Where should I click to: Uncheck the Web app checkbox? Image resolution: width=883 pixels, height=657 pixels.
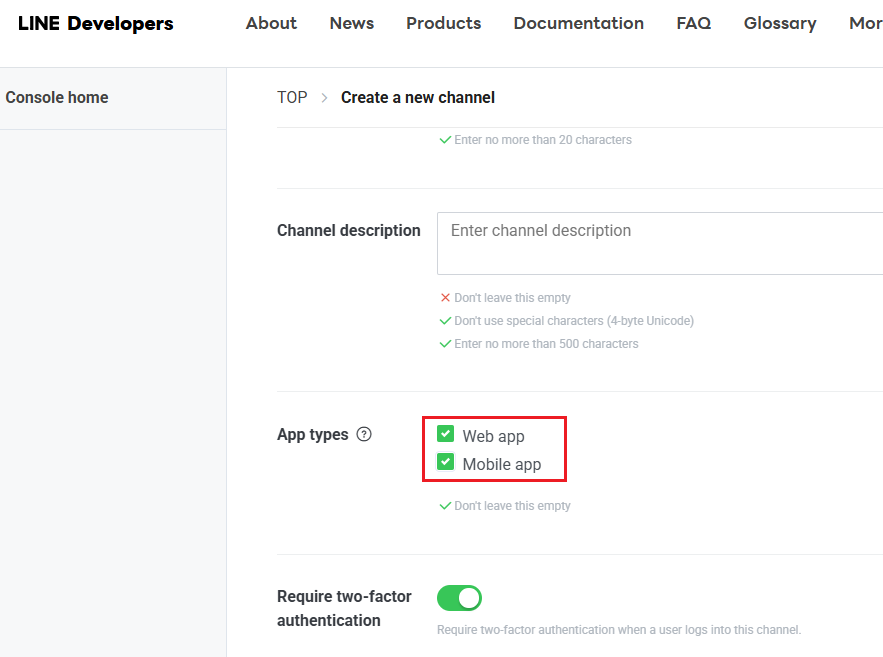click(446, 435)
